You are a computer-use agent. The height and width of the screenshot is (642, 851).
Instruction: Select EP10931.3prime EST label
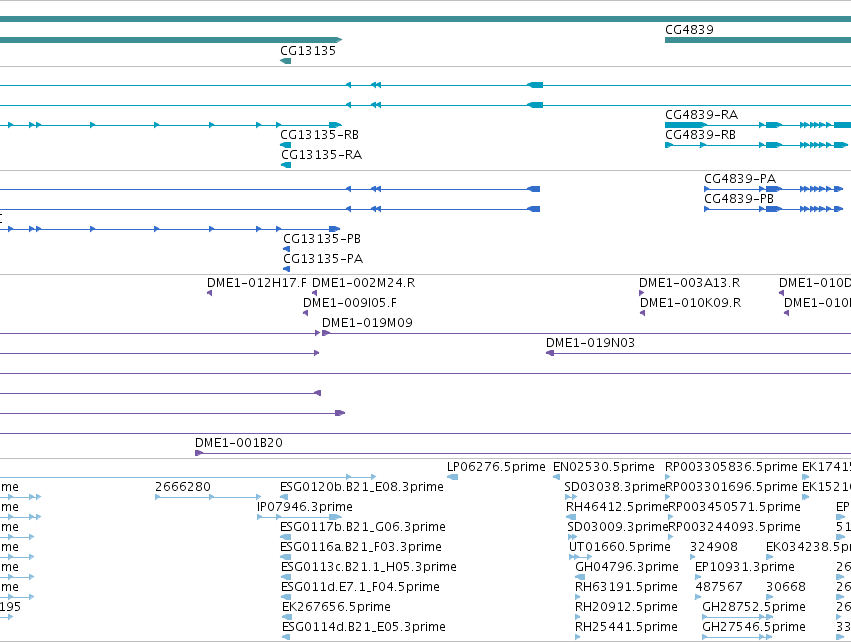[745, 568]
